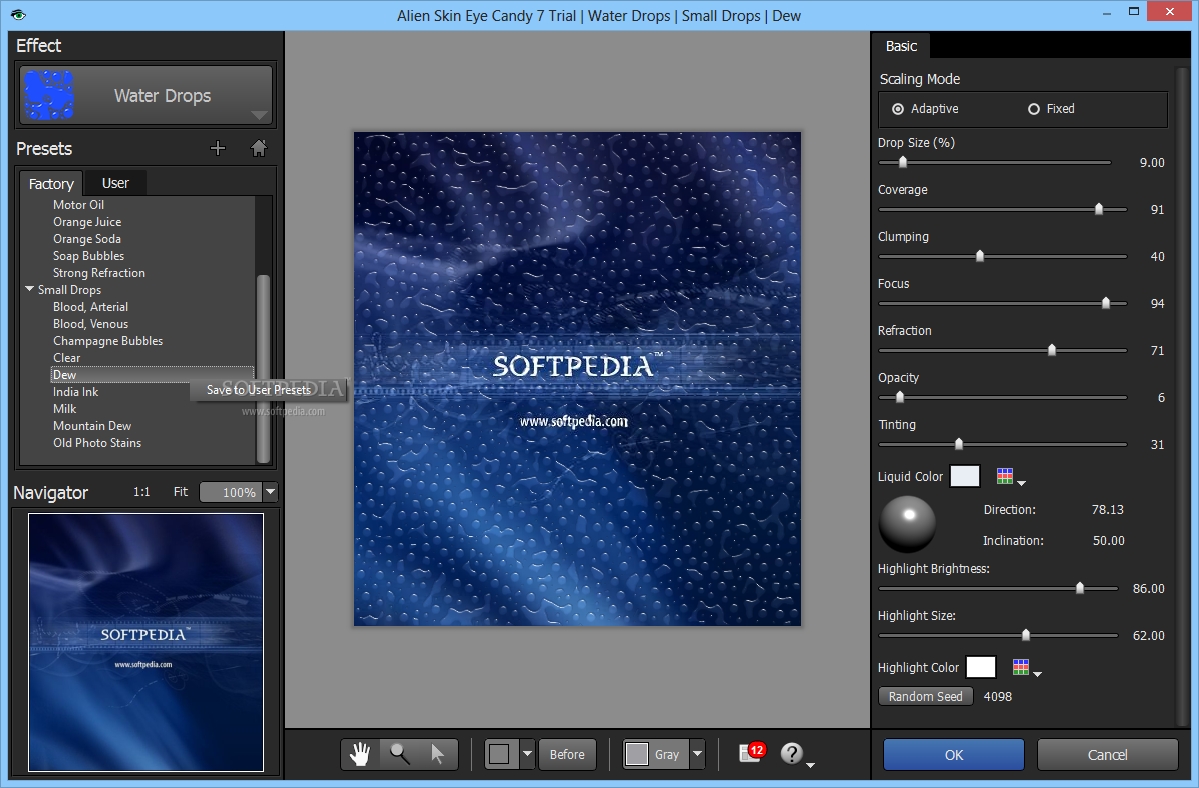Click the lighting direction sphere control
Image resolution: width=1199 pixels, height=788 pixels.
pyautogui.click(x=907, y=524)
